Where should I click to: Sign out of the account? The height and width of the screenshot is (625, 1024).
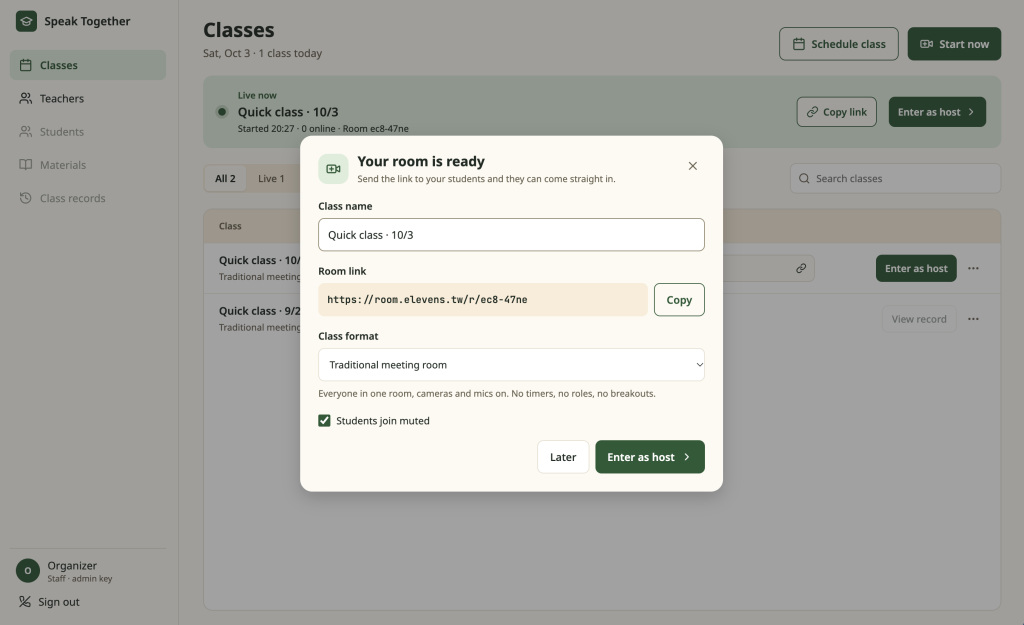click(x=50, y=602)
